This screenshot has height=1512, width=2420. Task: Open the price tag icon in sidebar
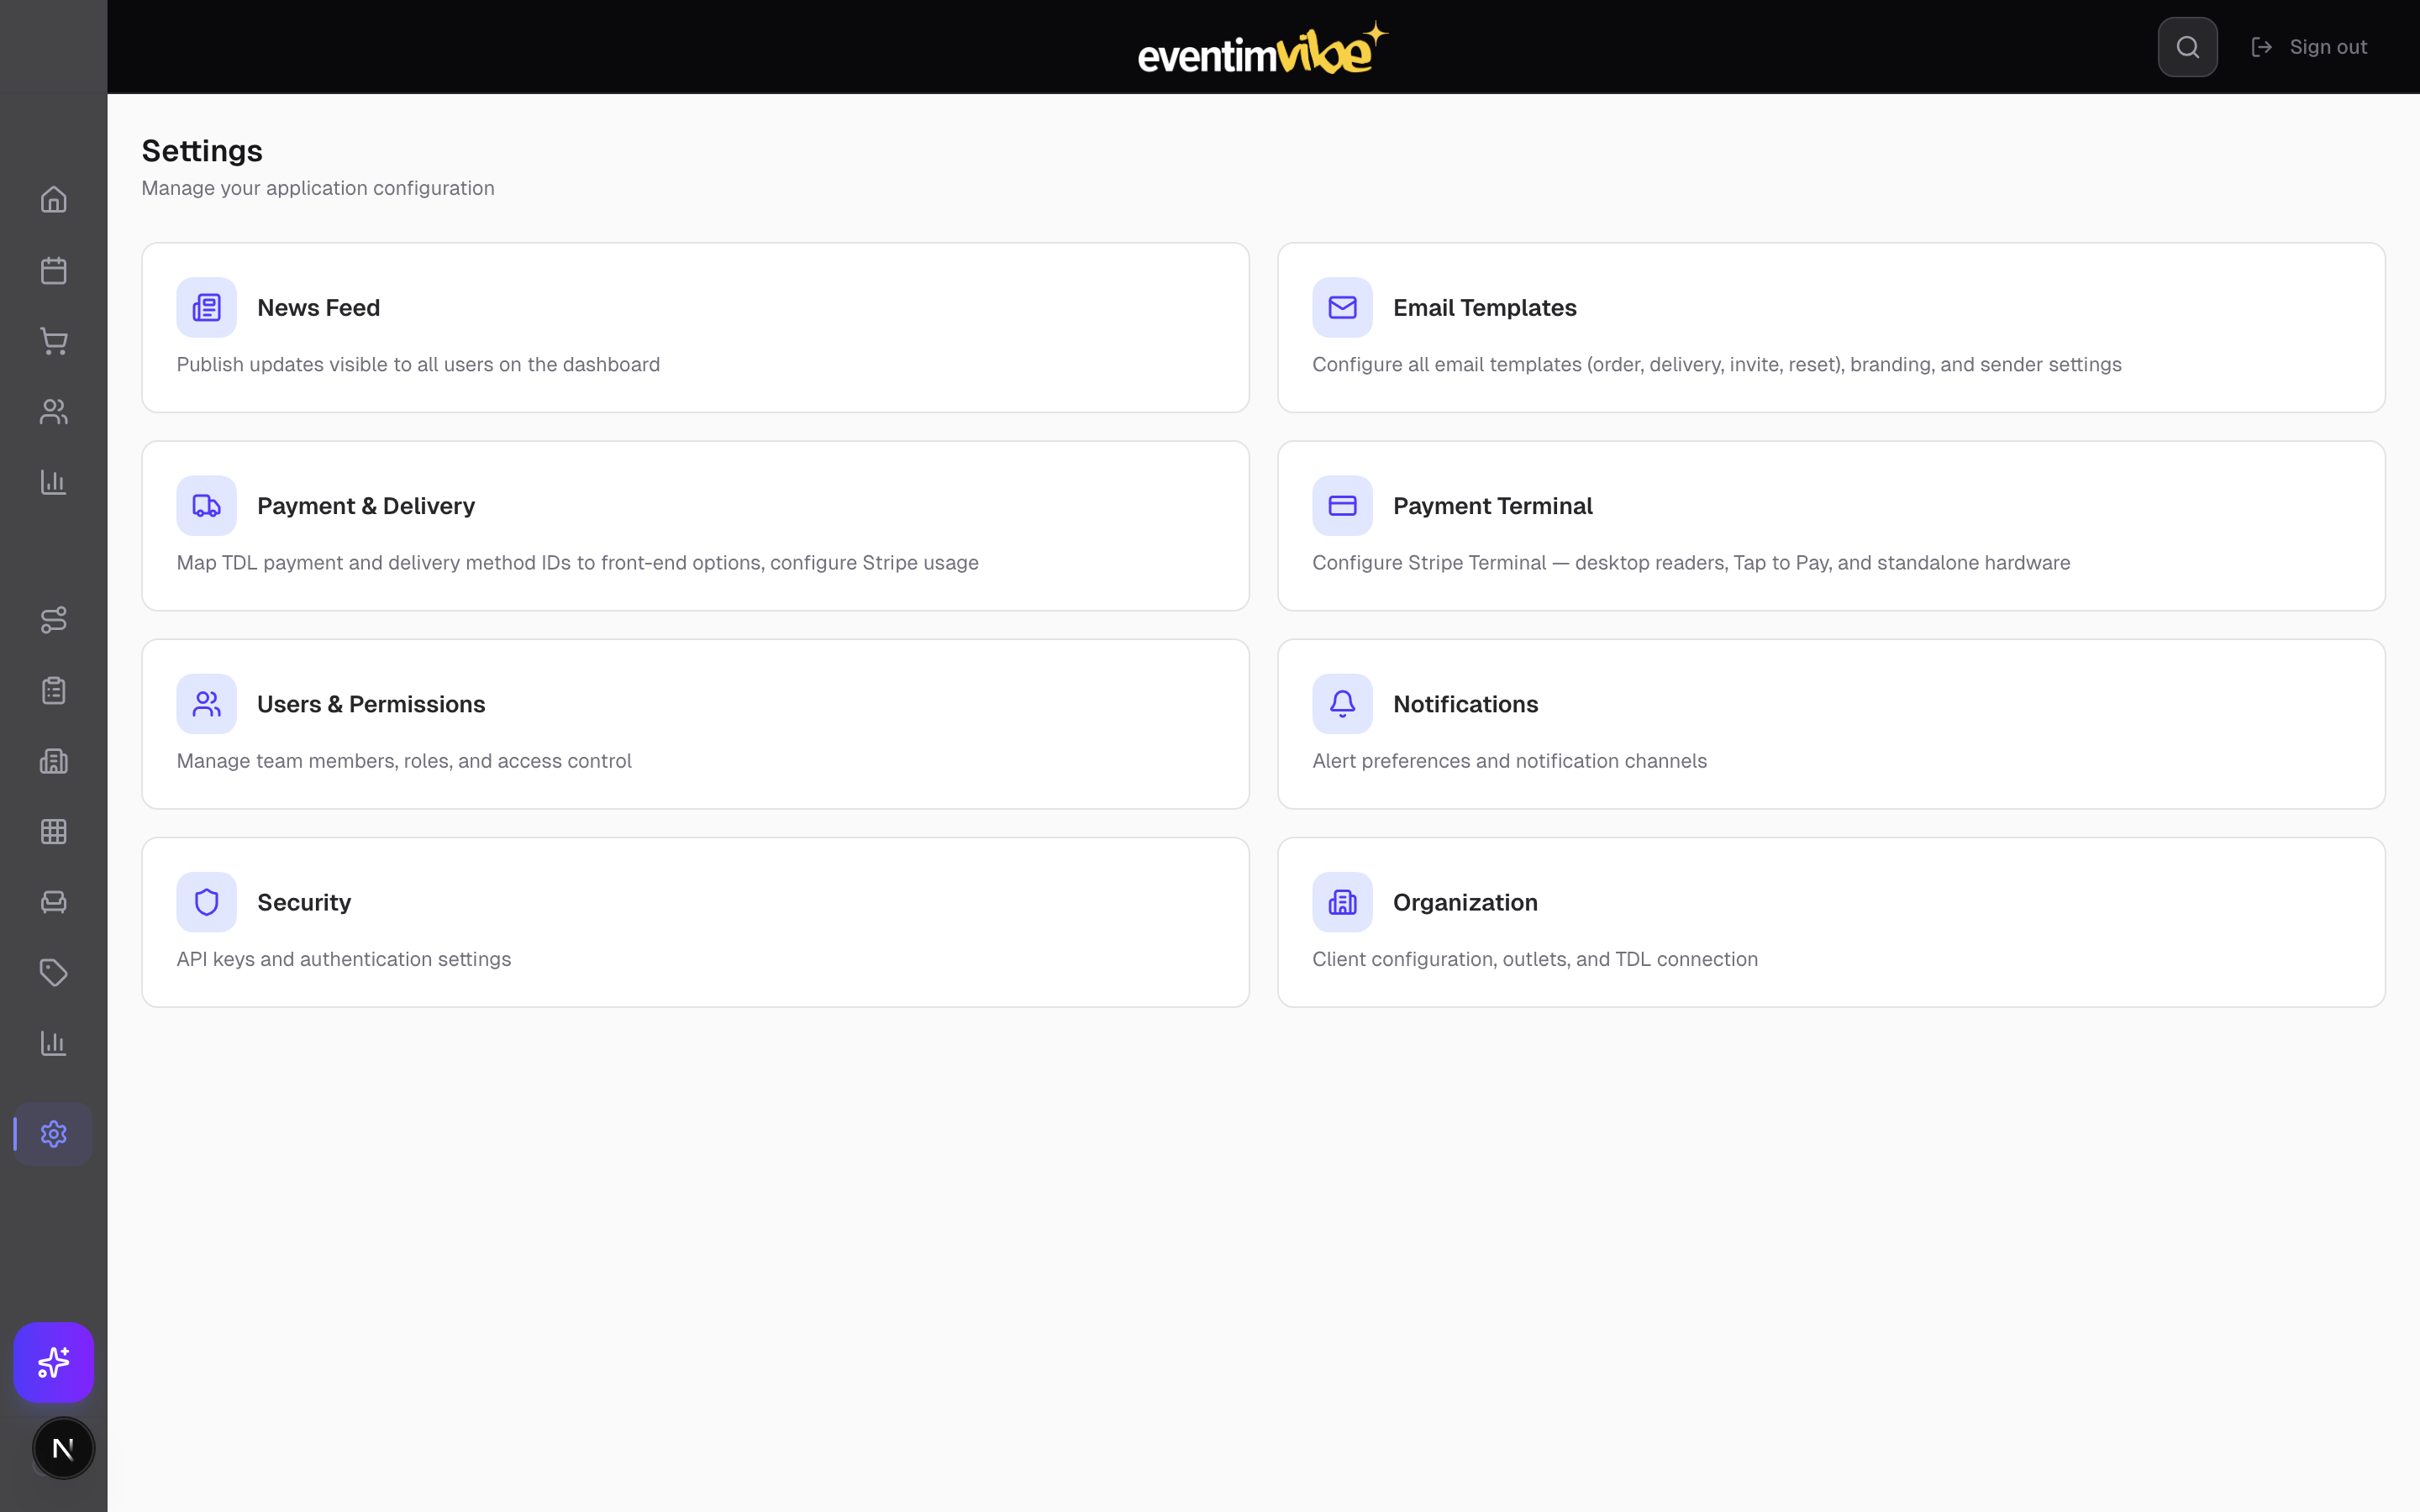click(x=53, y=973)
